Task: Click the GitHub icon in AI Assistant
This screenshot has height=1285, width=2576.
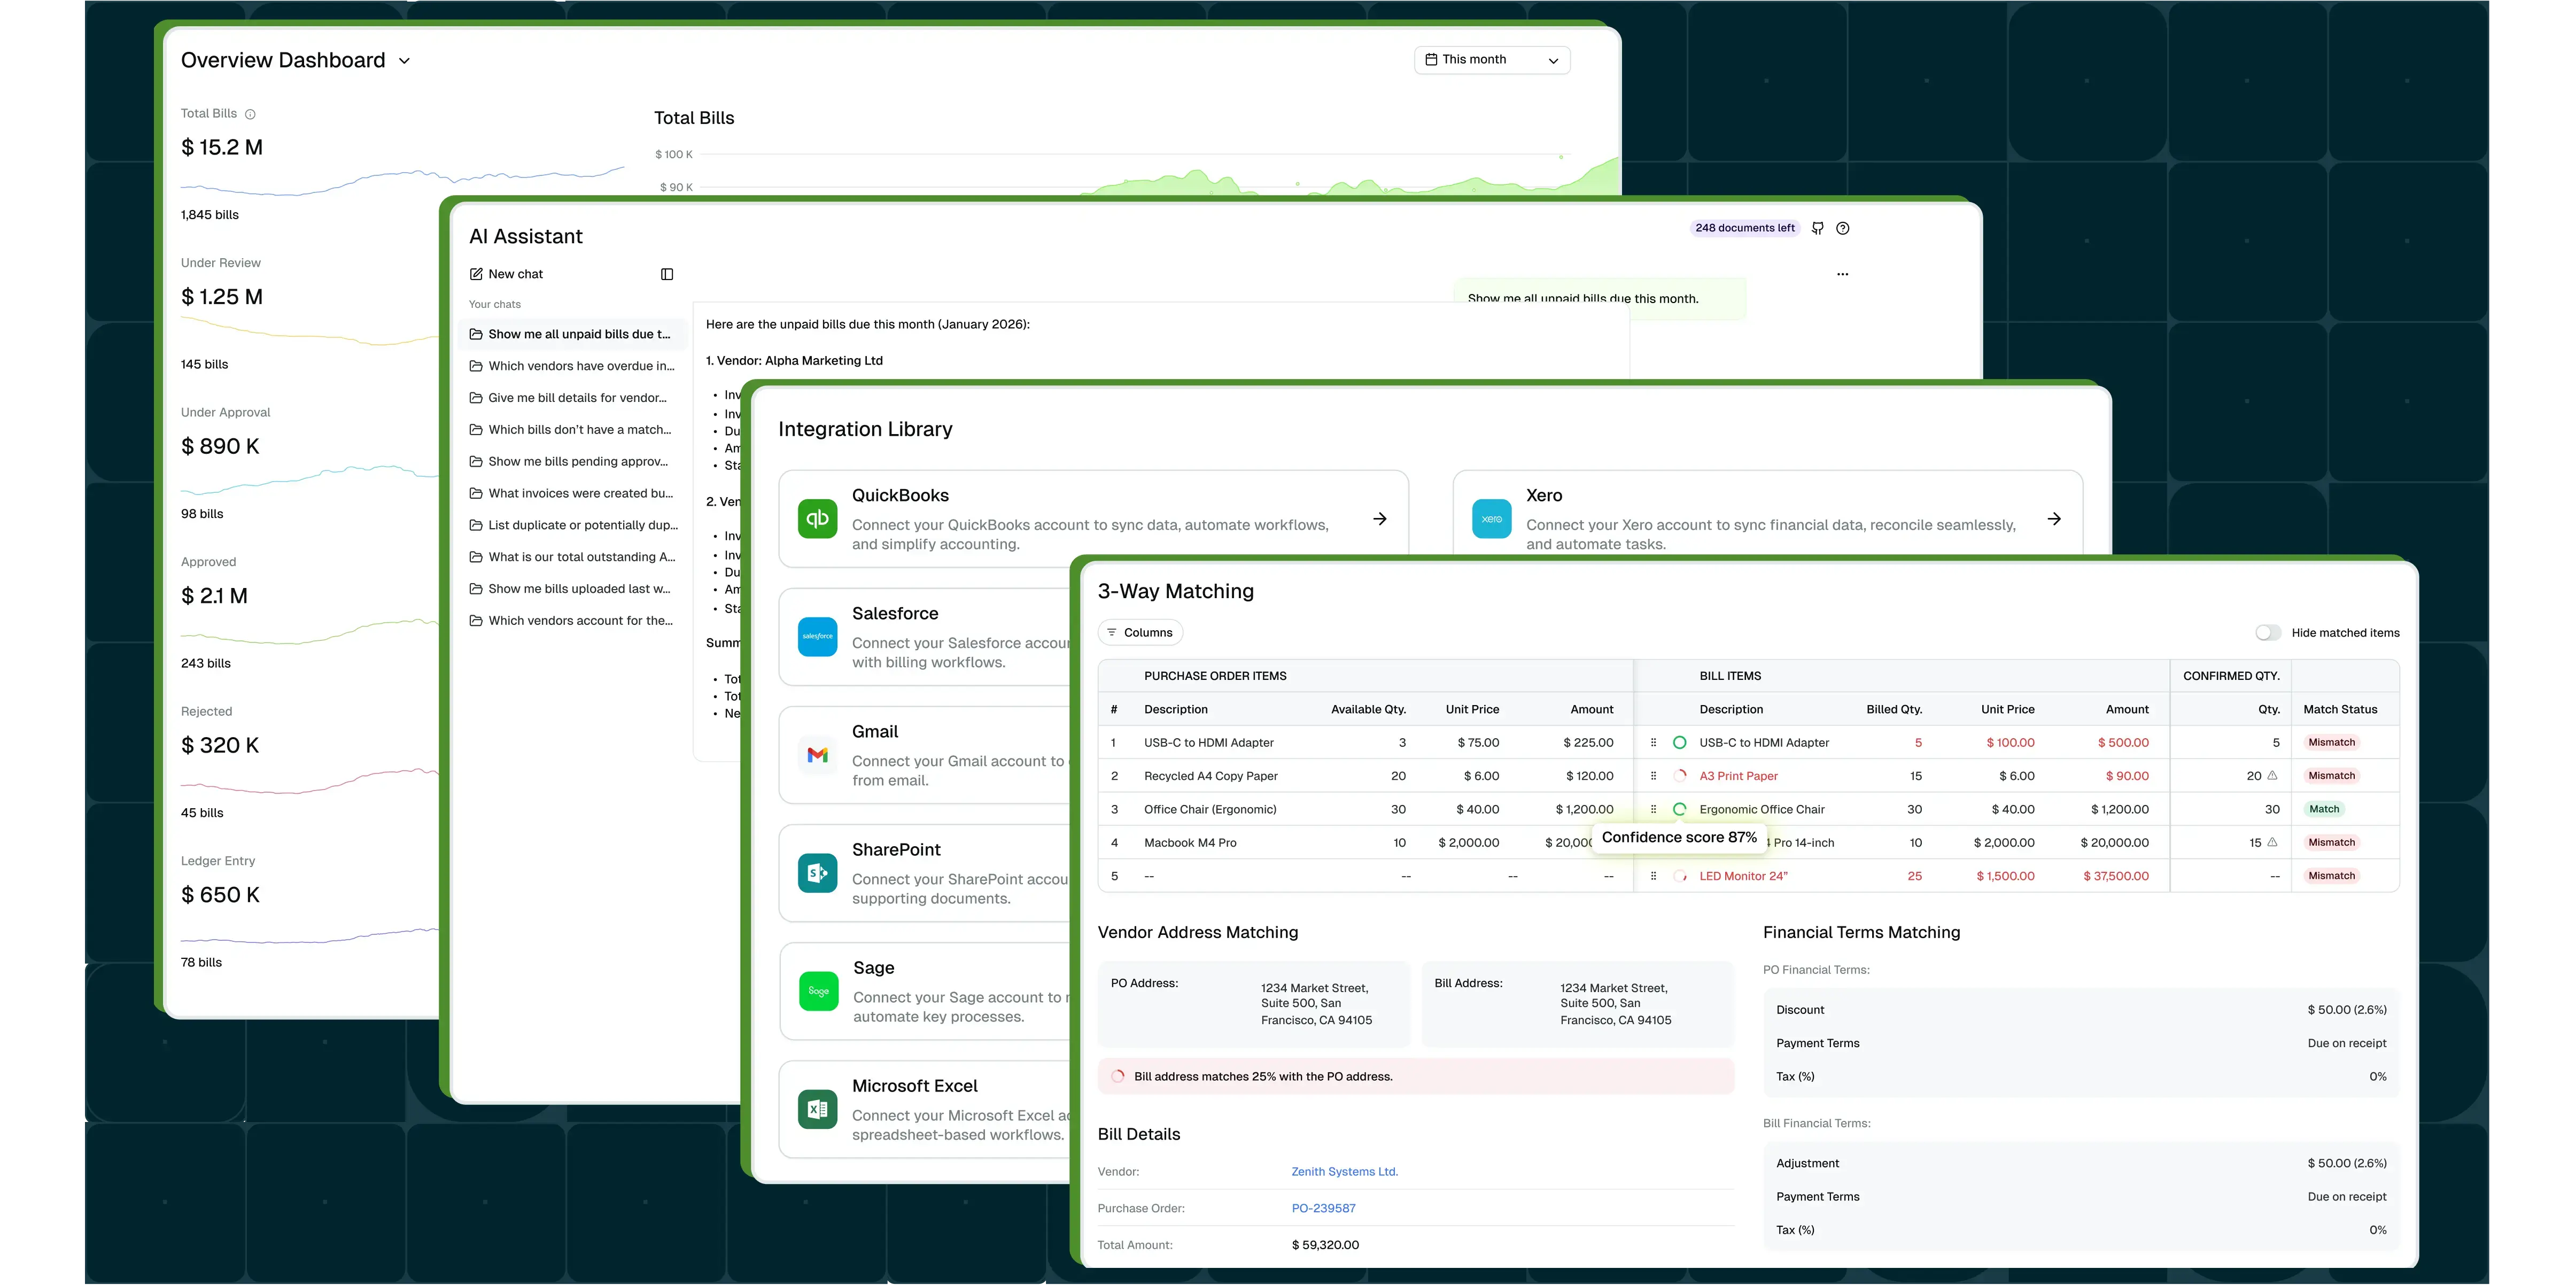Action: tap(1818, 228)
